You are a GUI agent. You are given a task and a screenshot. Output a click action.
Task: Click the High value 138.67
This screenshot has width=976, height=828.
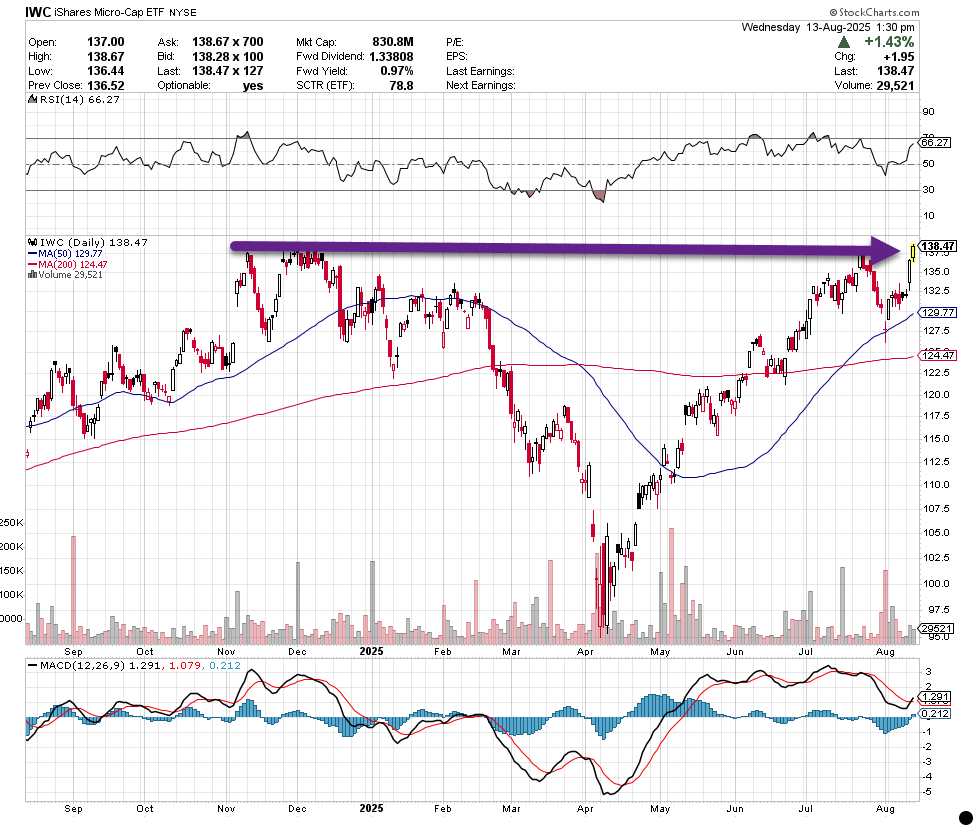pyautogui.click(x=106, y=56)
